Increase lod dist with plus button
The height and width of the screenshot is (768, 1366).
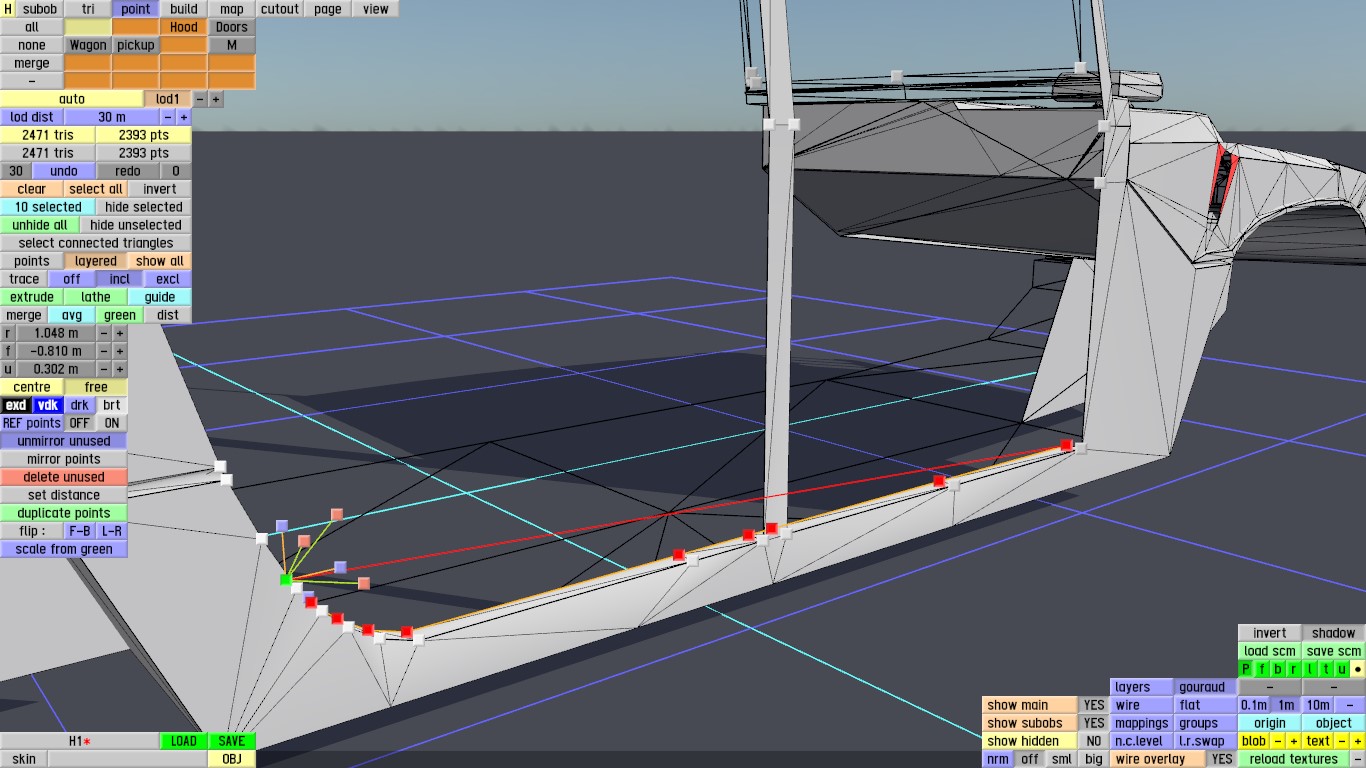point(183,117)
